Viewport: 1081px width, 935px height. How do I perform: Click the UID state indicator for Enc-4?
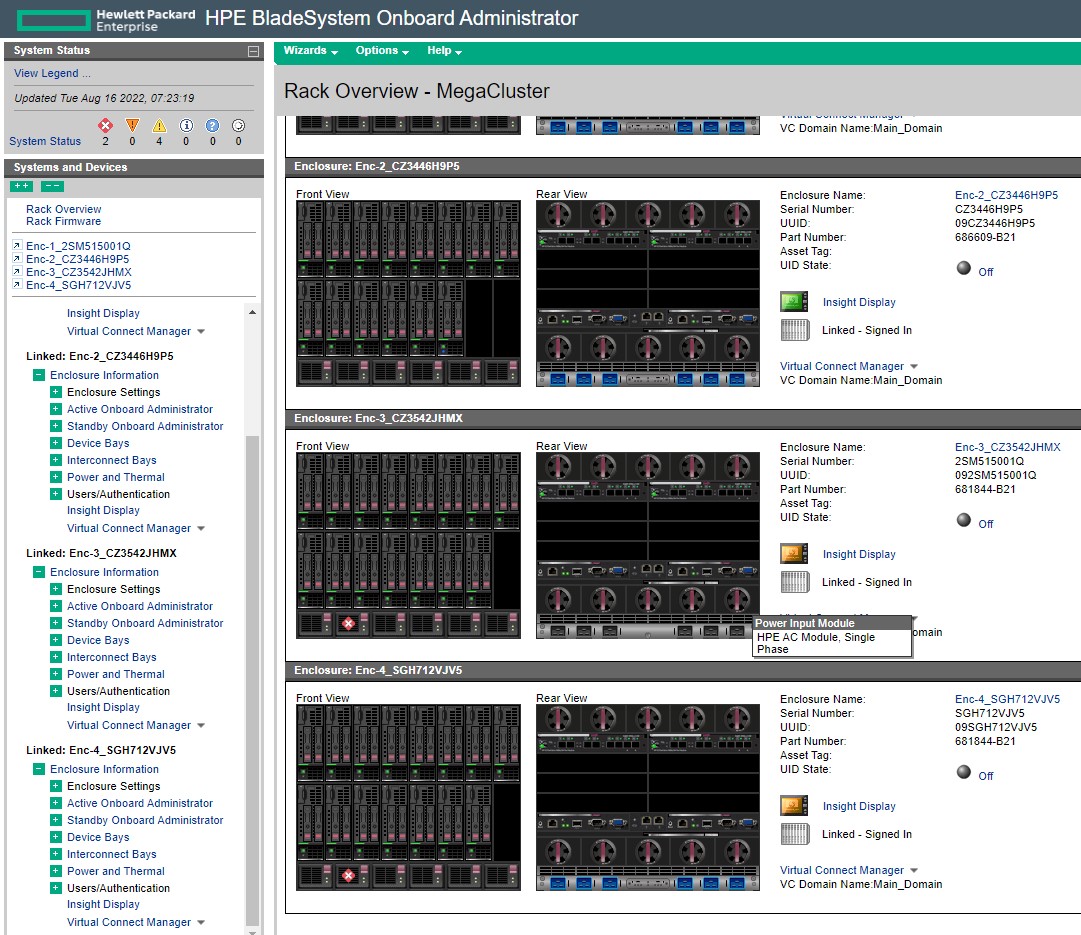pos(964,772)
